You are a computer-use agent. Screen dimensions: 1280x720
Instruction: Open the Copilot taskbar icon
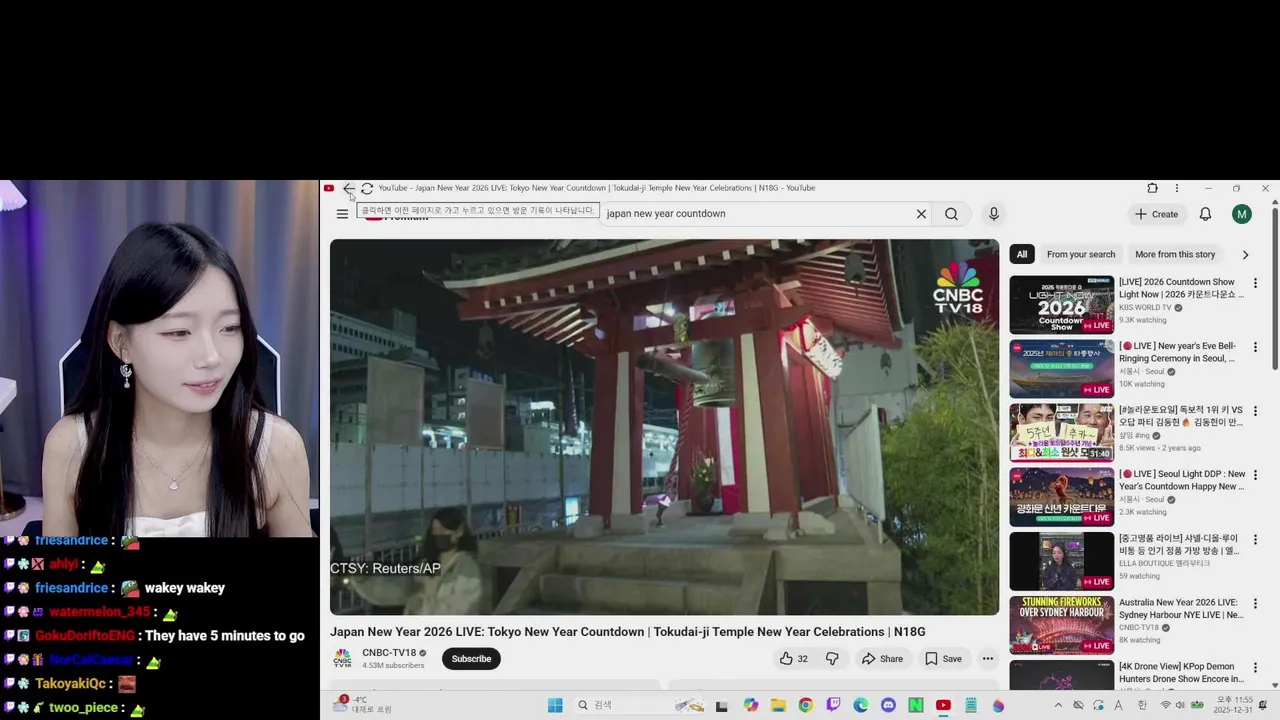(750, 705)
